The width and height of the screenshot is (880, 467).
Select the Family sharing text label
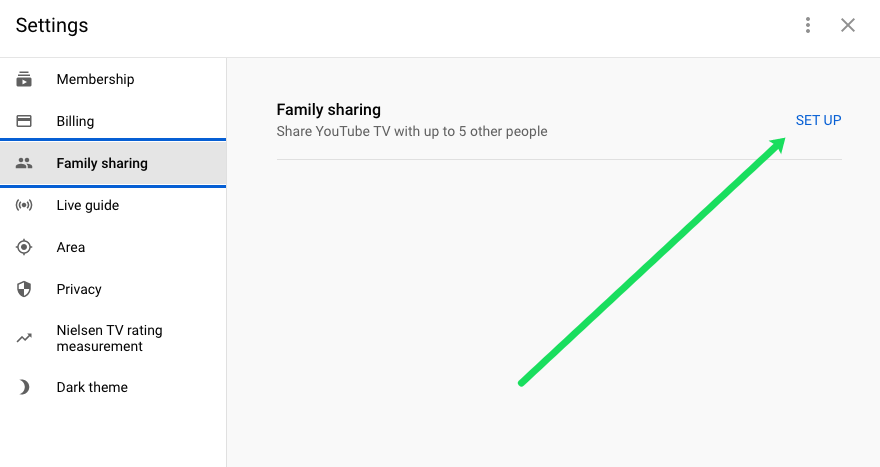102,163
